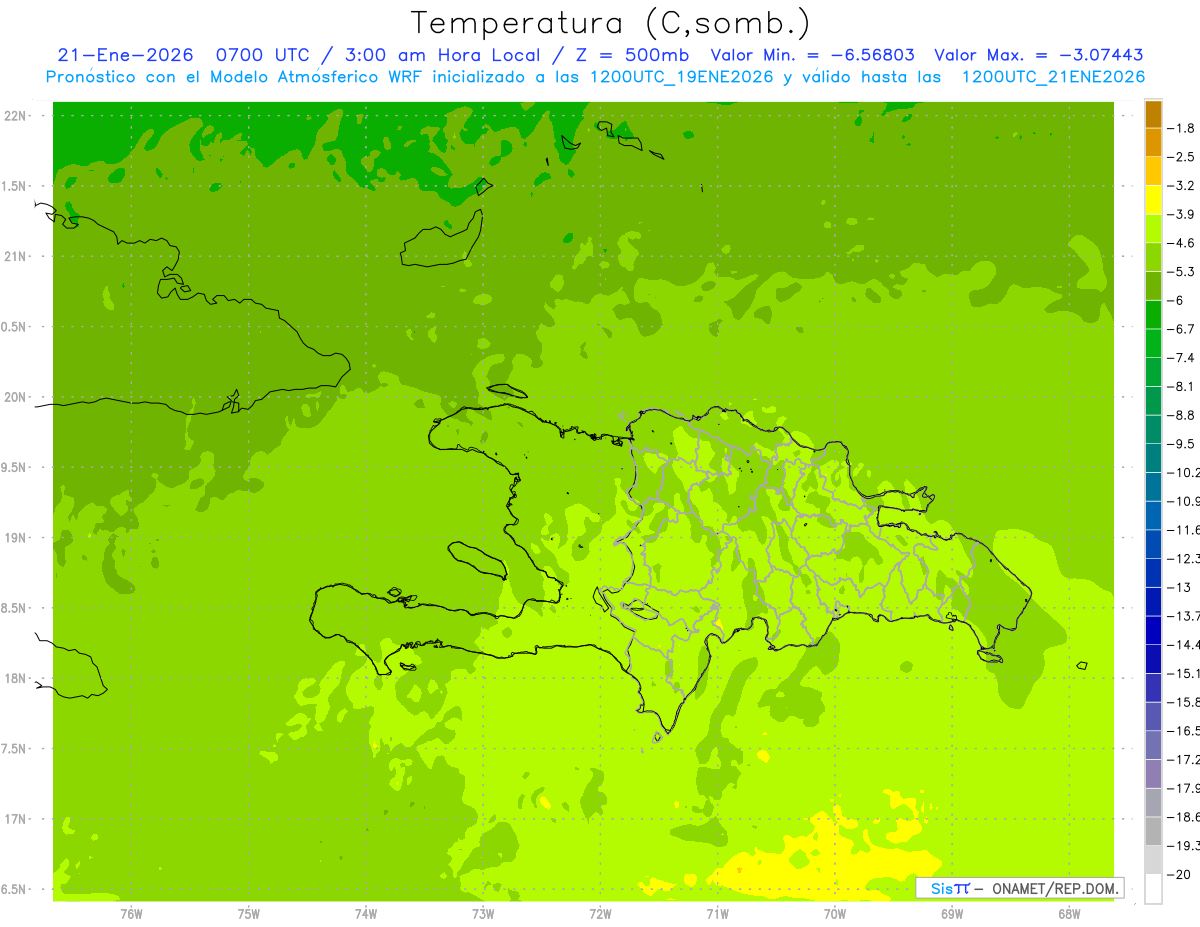Click the '-20' colorbar value label

tap(1180, 875)
